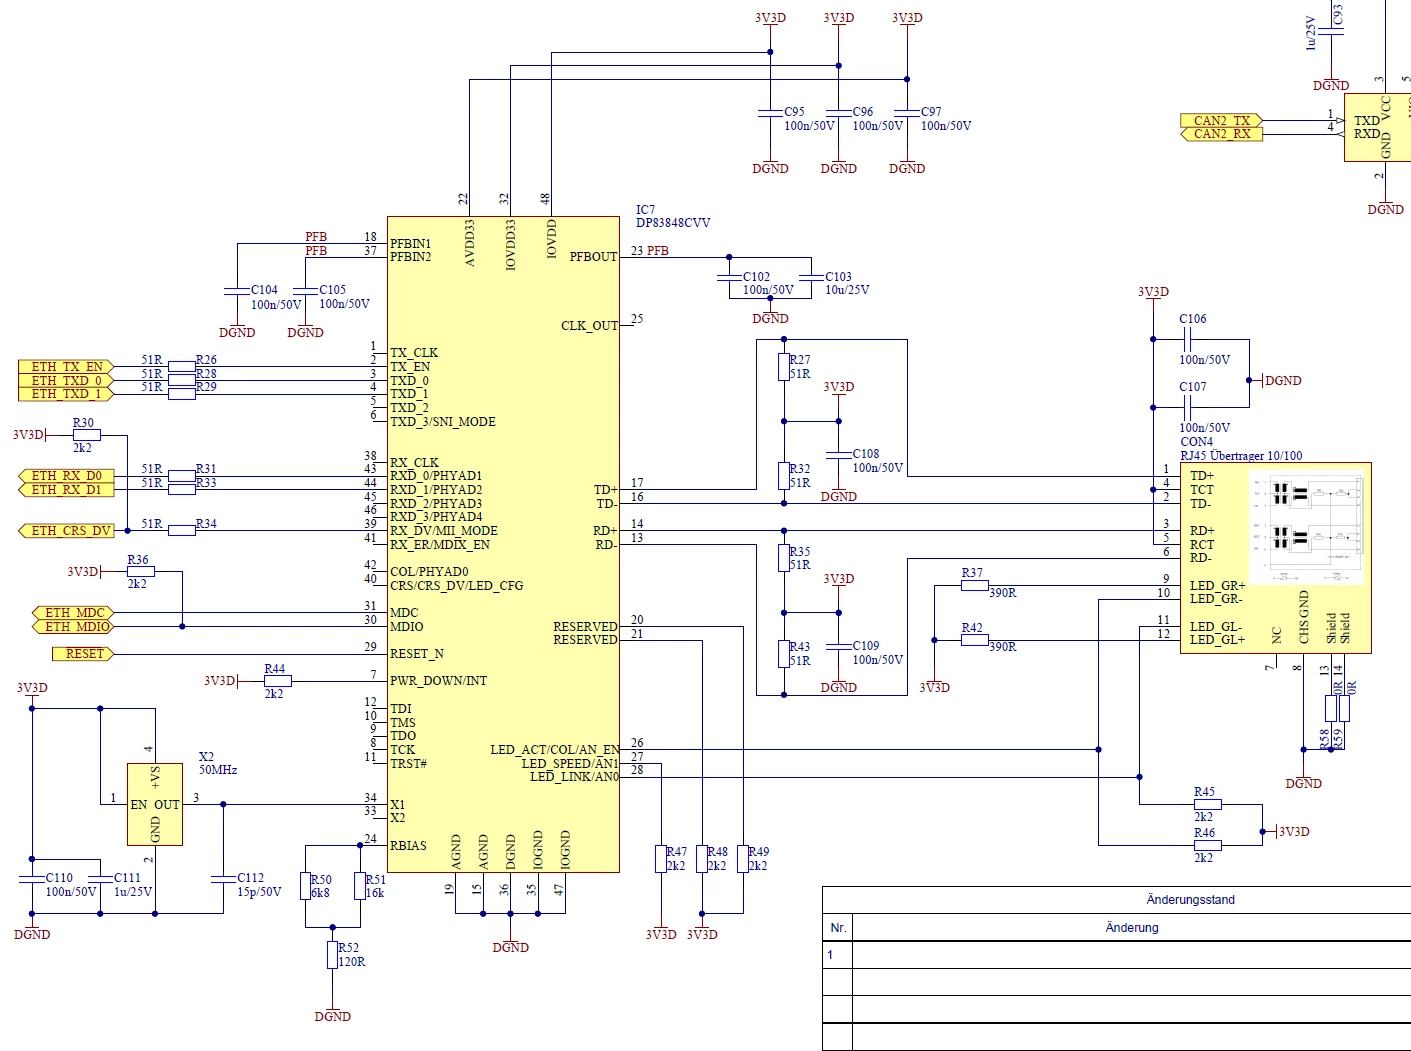Select resistor R47 designator
Image resolution: width=1411 pixels, height=1051 pixels.
coord(677,853)
